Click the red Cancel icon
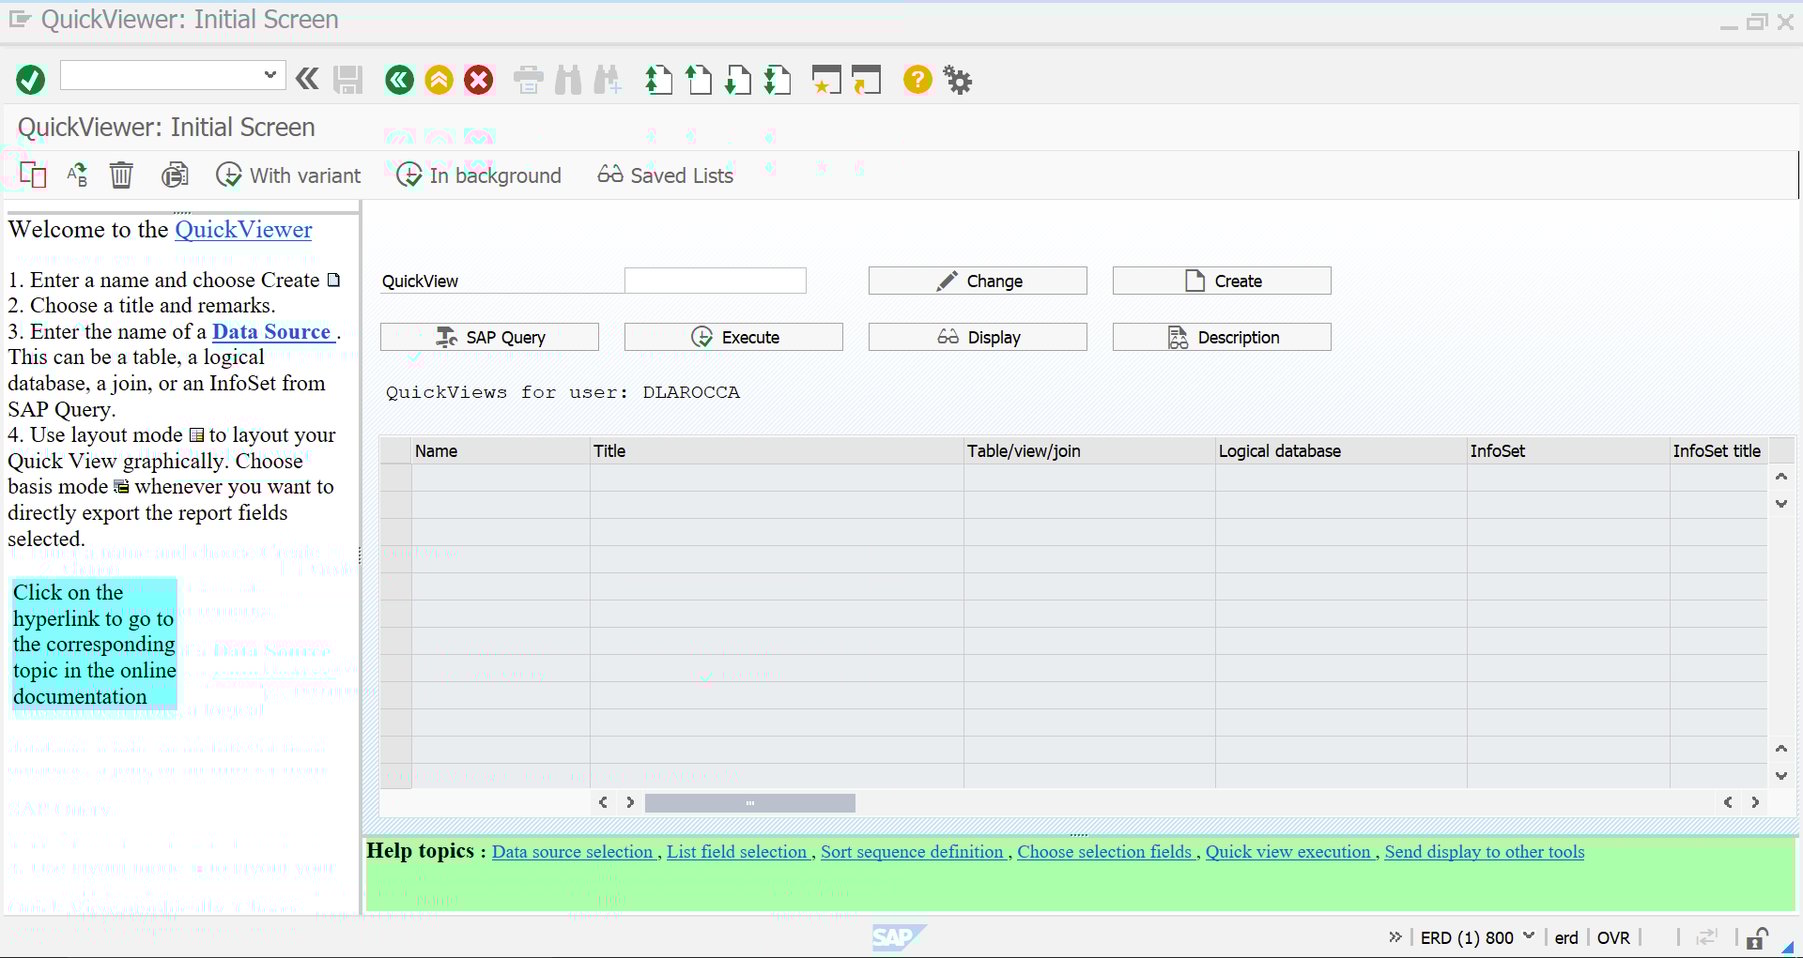Image resolution: width=1803 pixels, height=958 pixels. (x=479, y=80)
